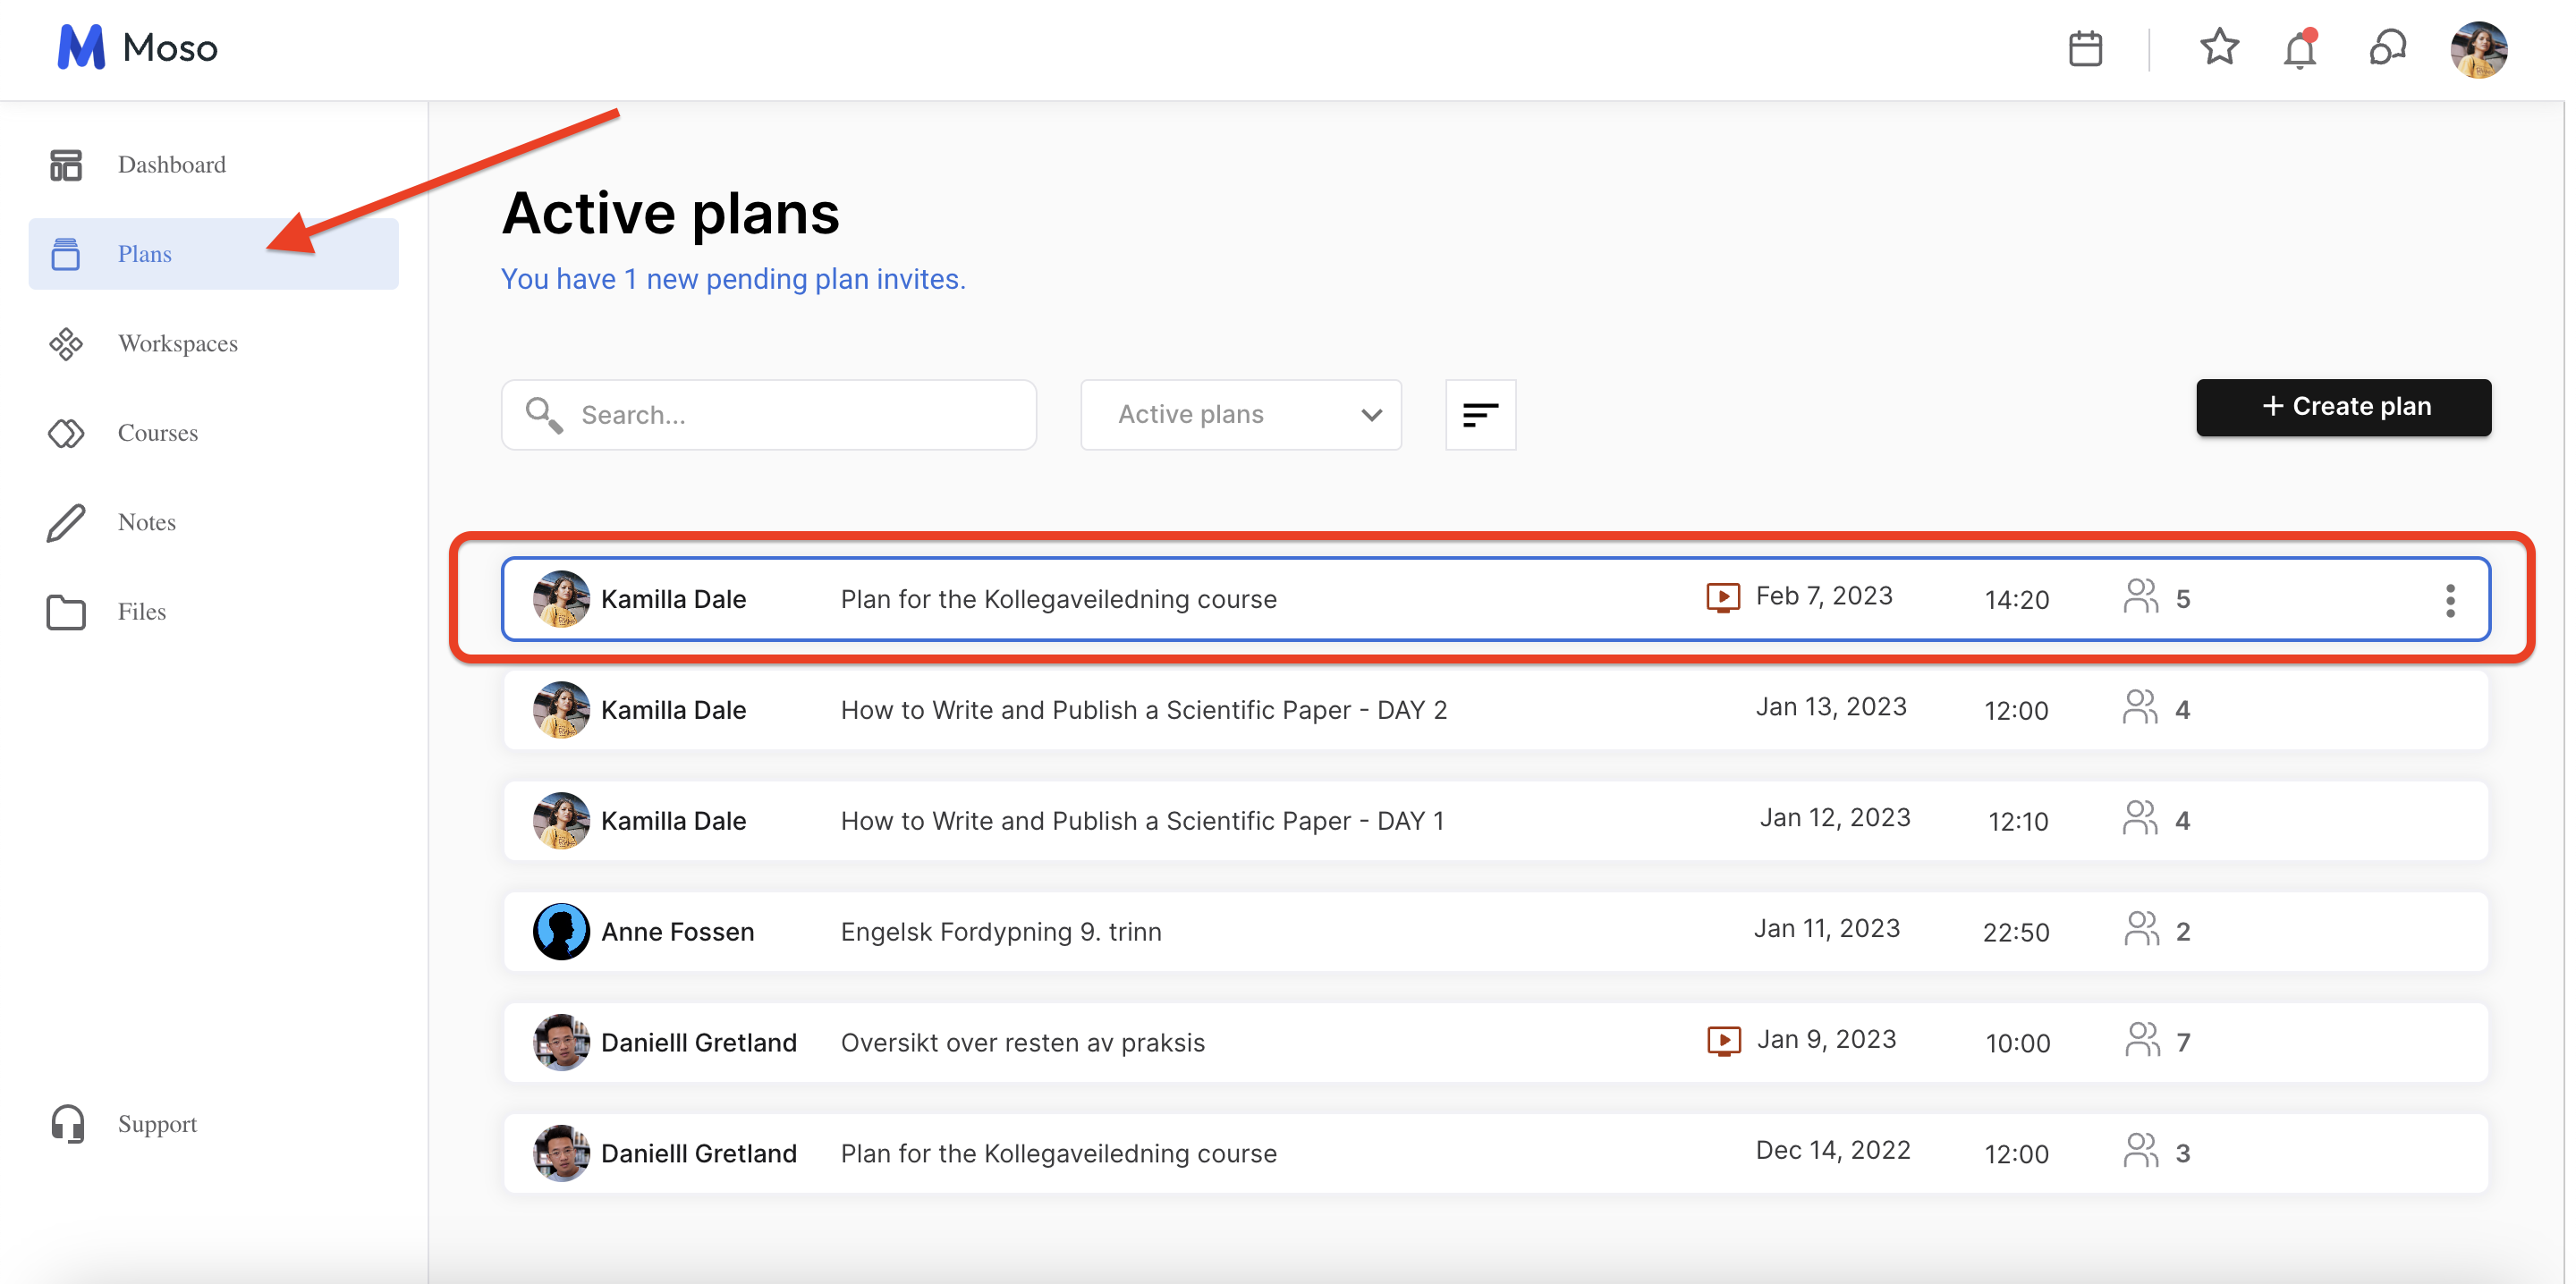Open the chat messages icon
Image resolution: width=2576 pixels, height=1284 pixels.
tap(2386, 48)
